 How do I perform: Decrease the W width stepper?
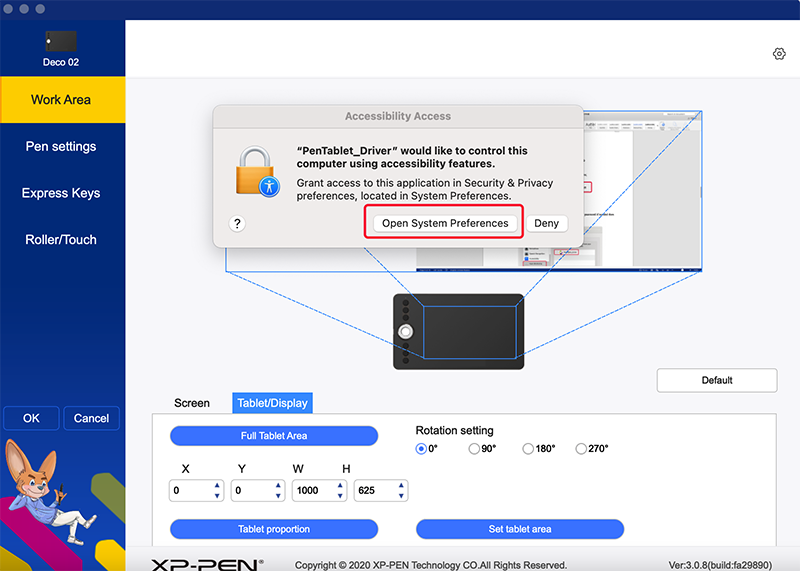tap(340, 495)
